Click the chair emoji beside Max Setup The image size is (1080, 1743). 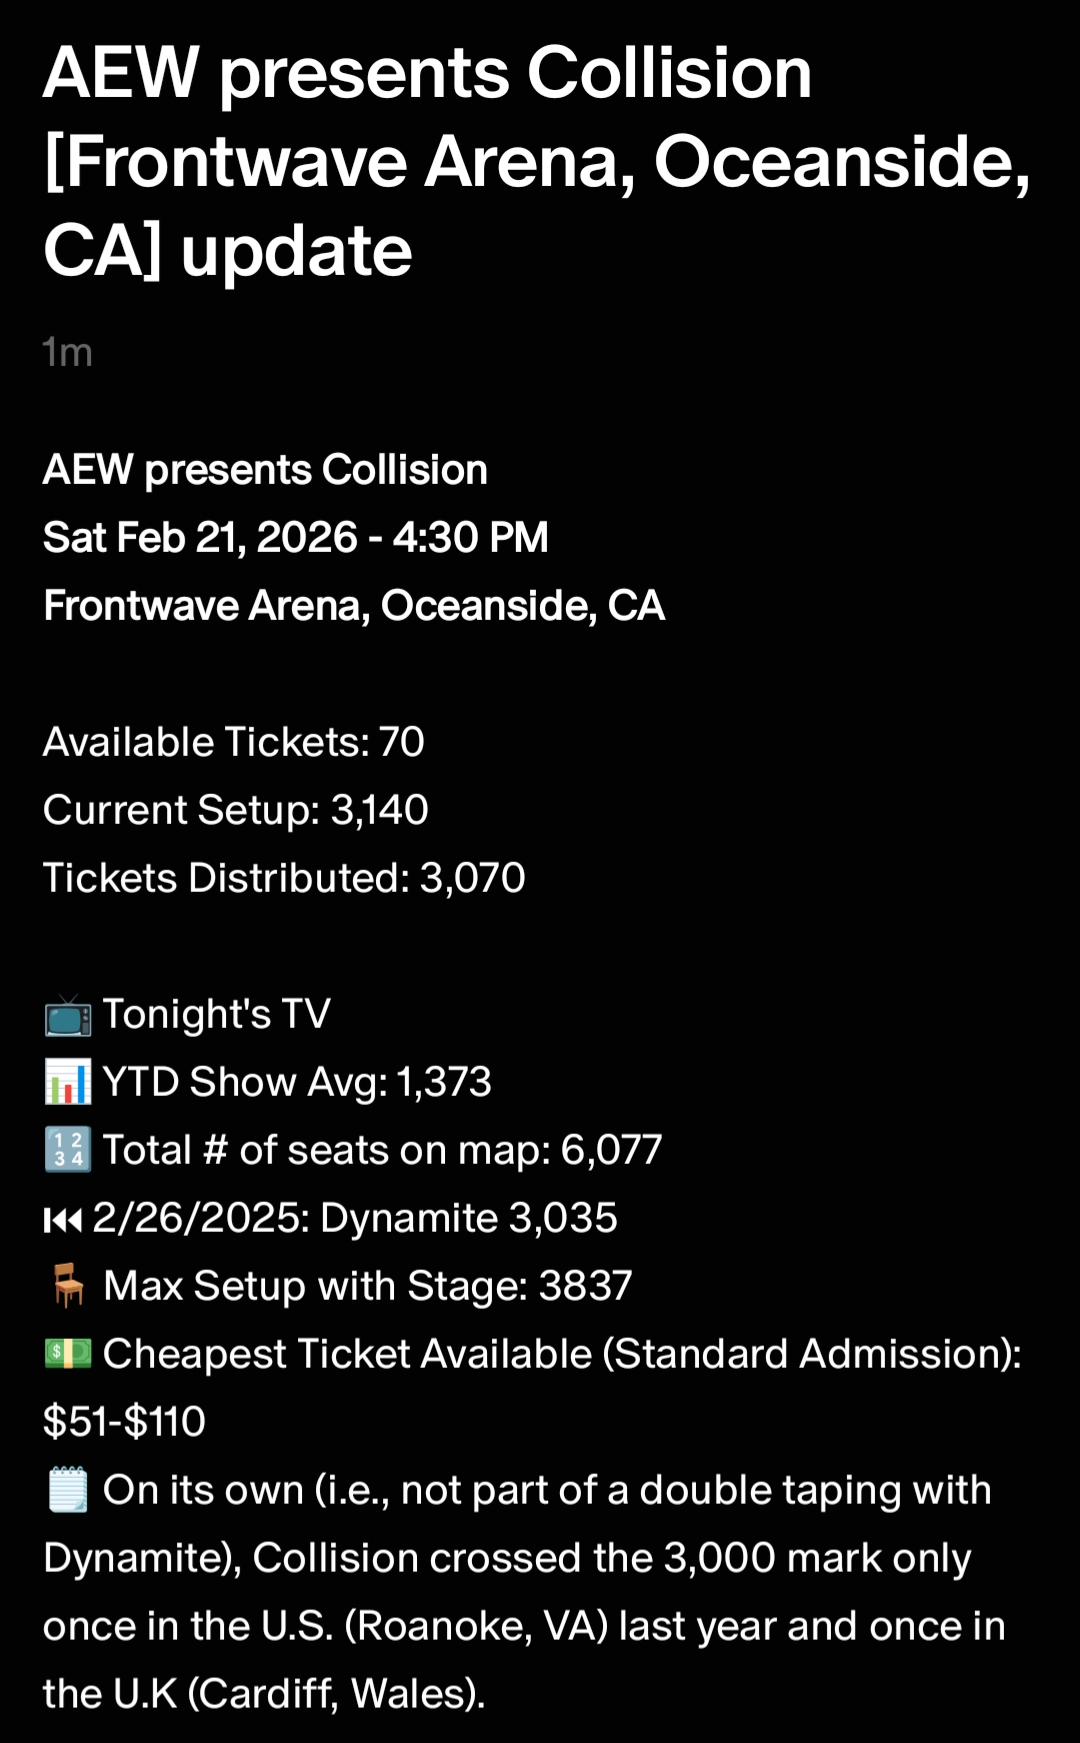tap(68, 1286)
